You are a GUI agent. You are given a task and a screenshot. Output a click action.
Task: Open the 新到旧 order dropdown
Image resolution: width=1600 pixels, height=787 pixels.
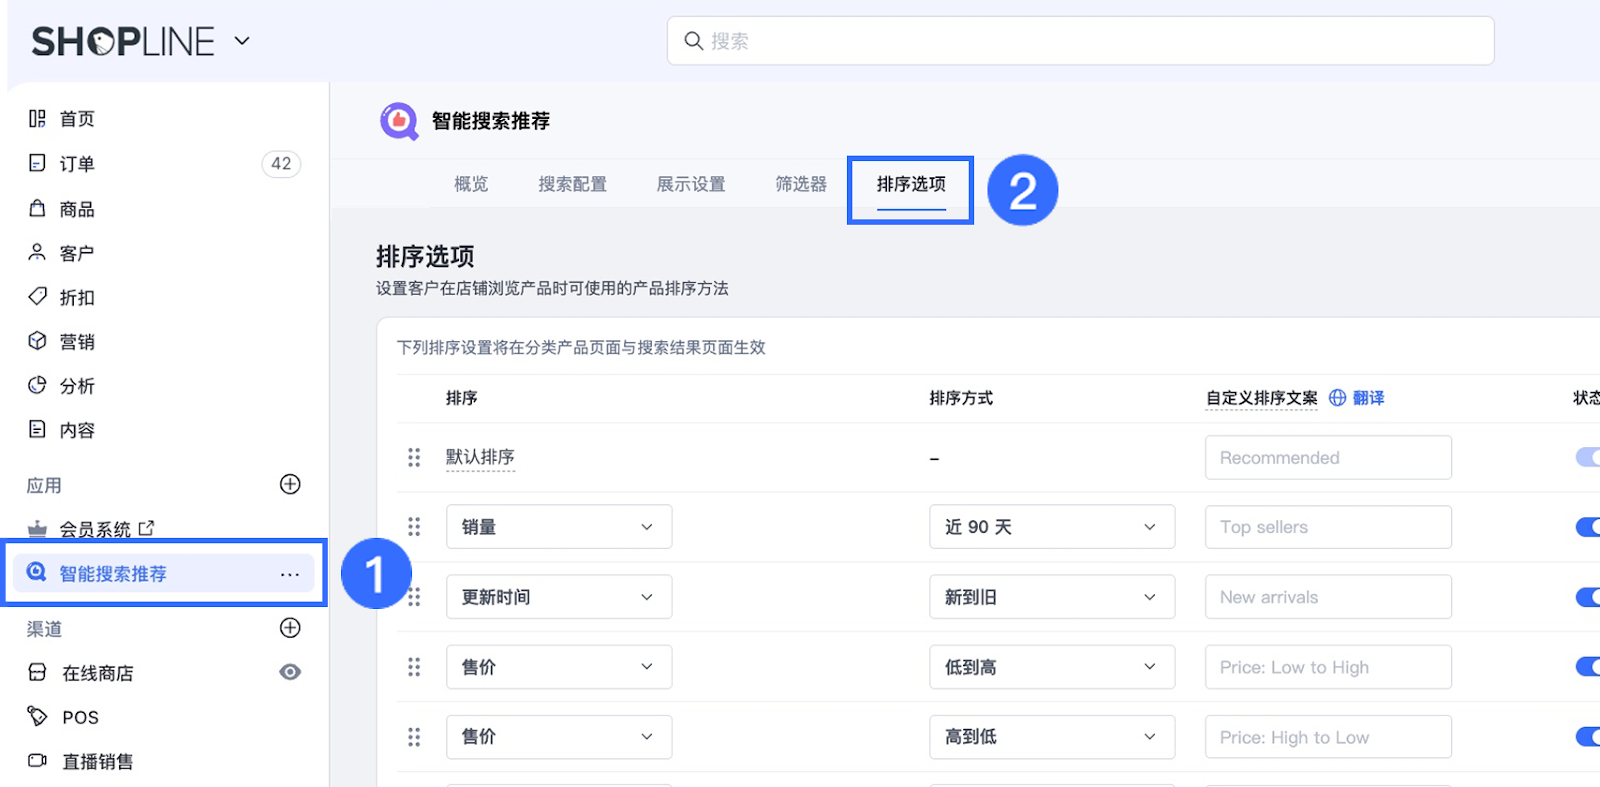click(1052, 597)
